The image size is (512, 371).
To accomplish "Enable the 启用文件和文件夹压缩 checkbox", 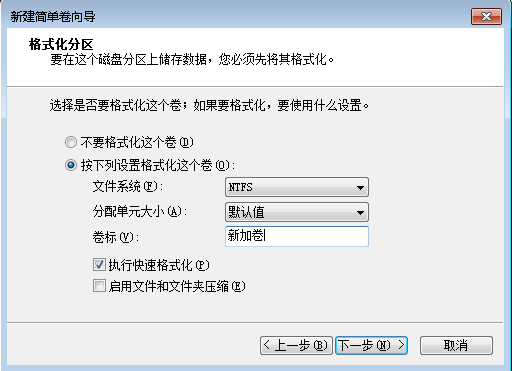I will 99,286.
